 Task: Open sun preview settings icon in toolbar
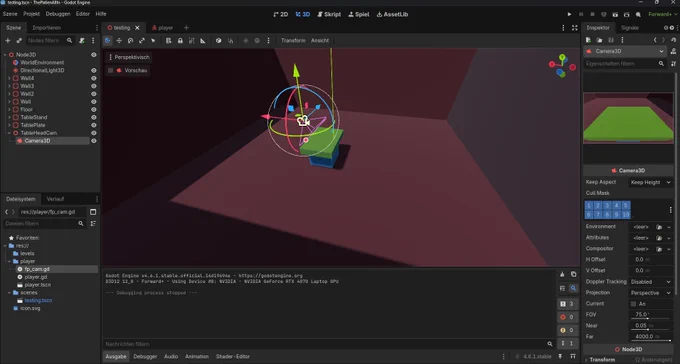(x=245, y=40)
